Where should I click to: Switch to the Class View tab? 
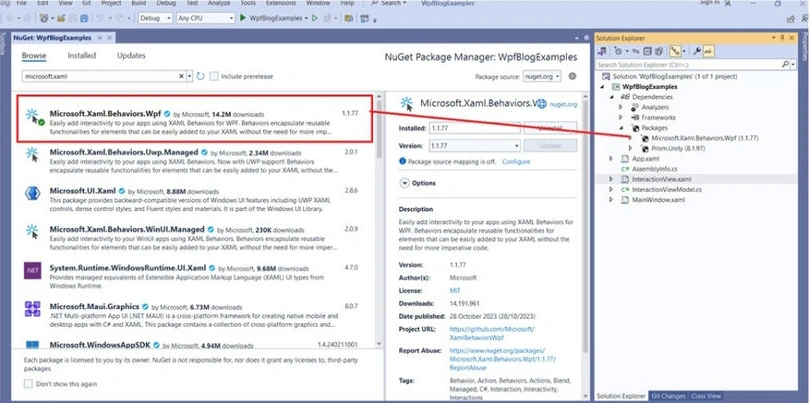(706, 396)
